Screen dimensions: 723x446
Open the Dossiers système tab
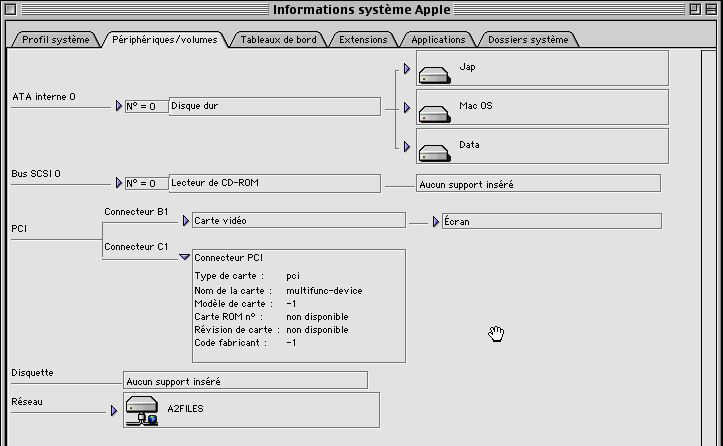click(x=528, y=40)
